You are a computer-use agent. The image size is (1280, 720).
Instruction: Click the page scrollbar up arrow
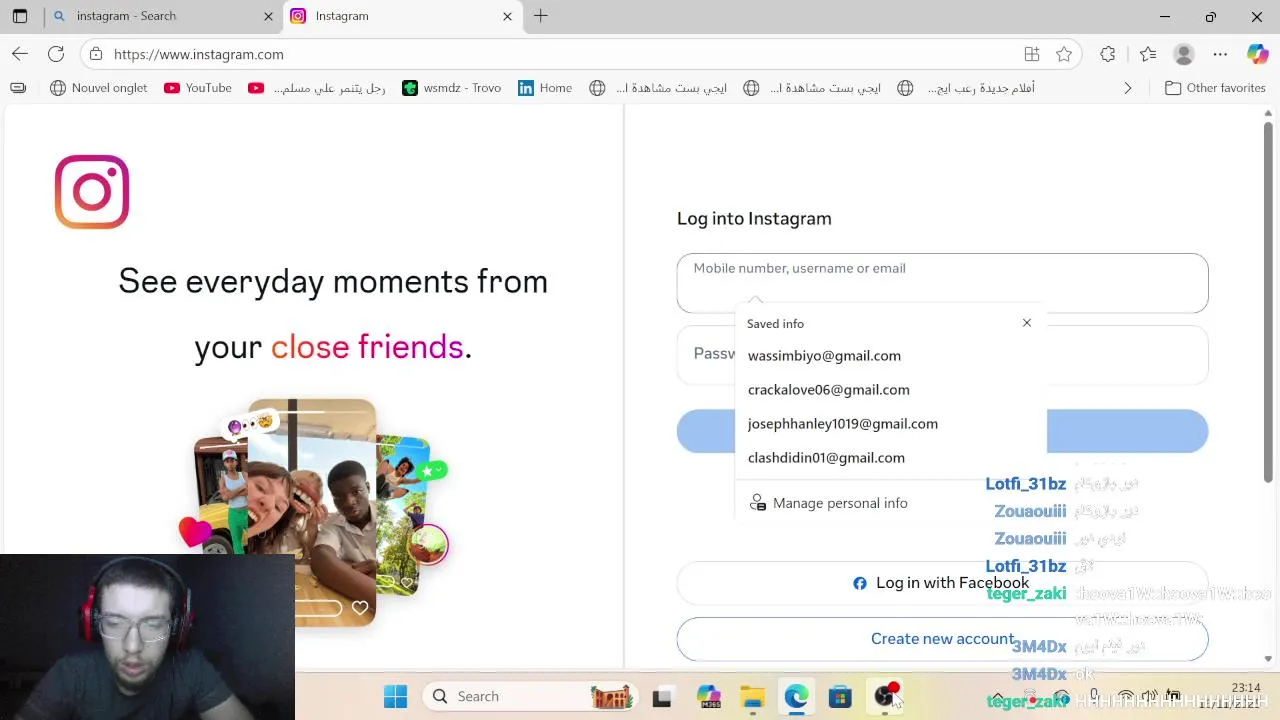pos(1268,114)
